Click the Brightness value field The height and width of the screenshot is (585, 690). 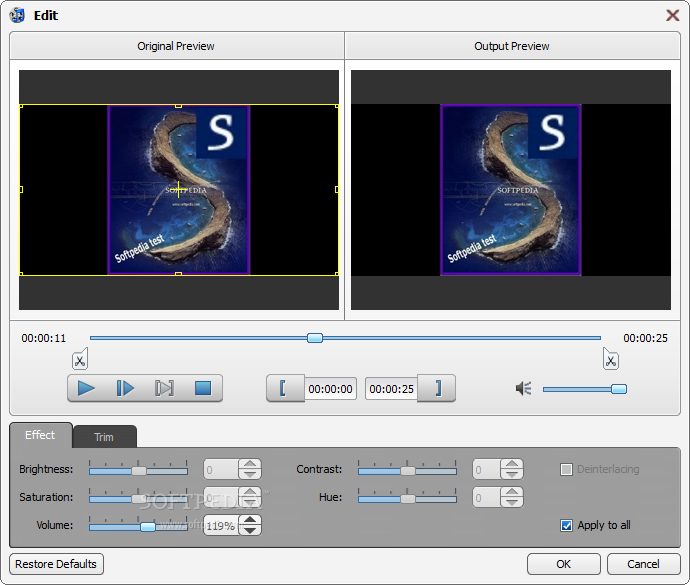[221, 469]
